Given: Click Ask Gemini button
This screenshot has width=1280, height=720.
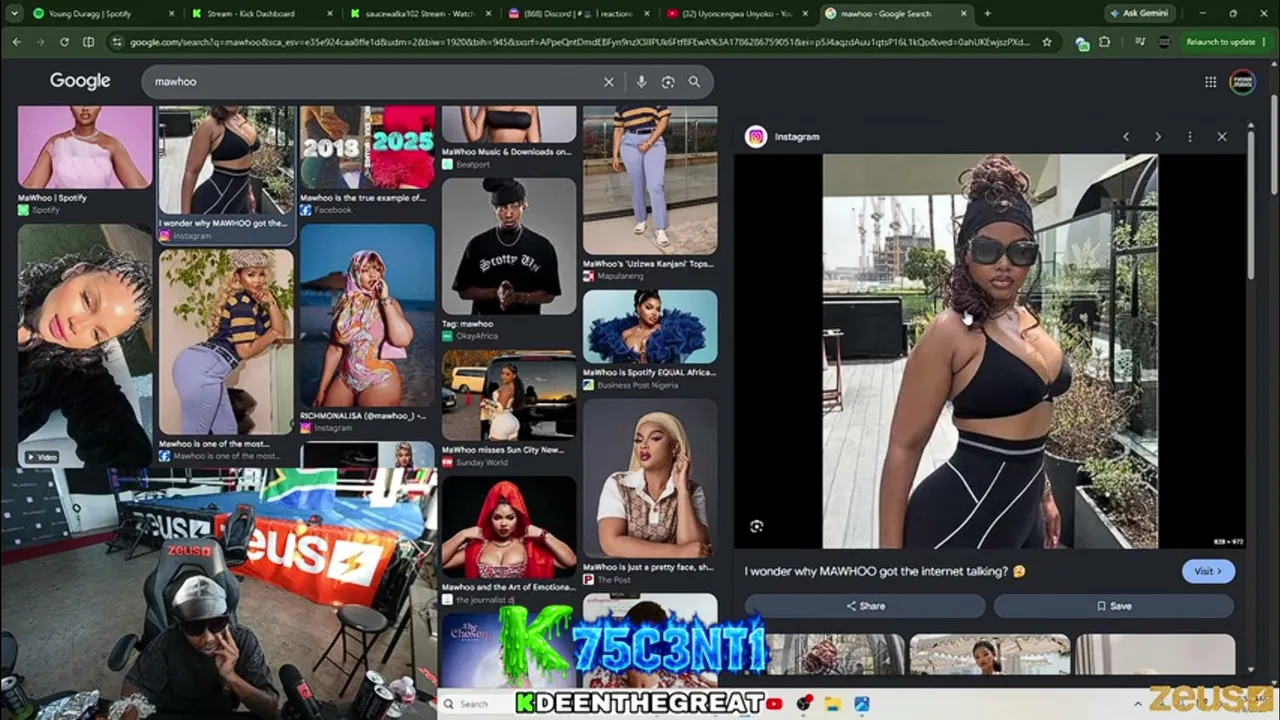Looking at the screenshot, I should 1141,14.
